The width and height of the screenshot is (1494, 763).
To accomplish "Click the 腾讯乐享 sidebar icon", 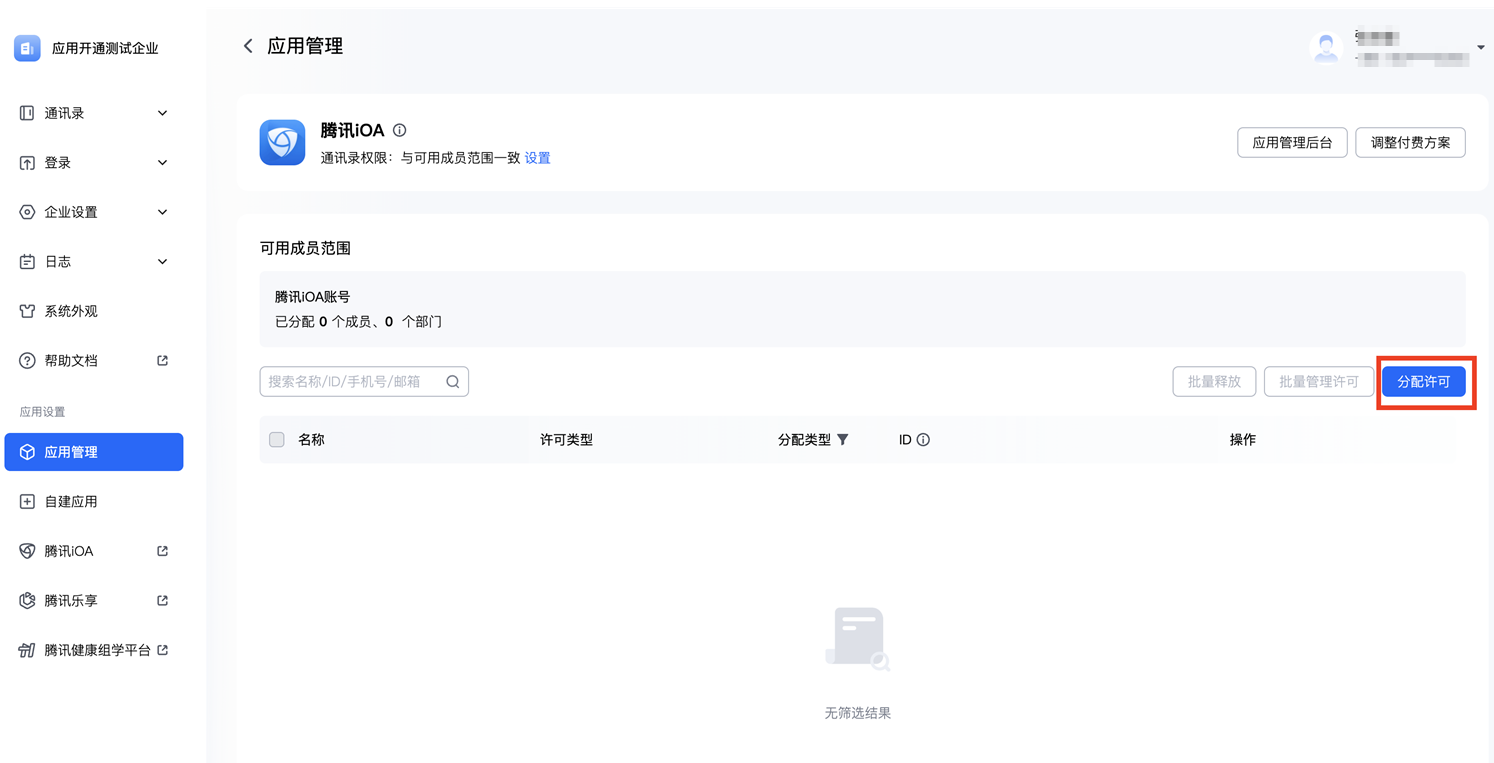I will point(27,601).
